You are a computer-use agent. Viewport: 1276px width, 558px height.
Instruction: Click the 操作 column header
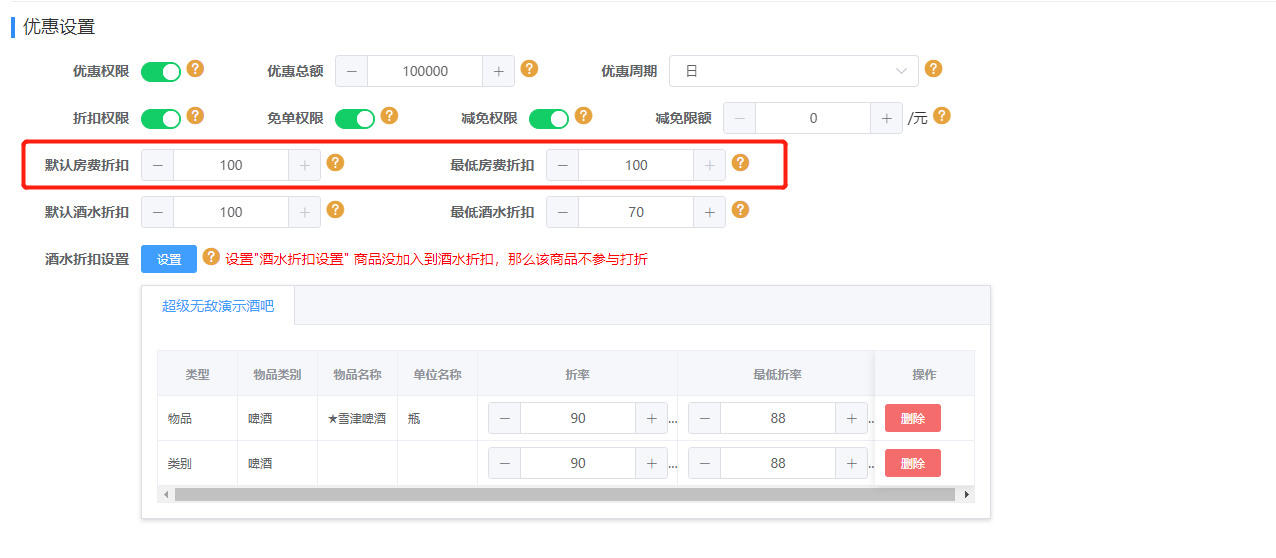tap(924, 374)
